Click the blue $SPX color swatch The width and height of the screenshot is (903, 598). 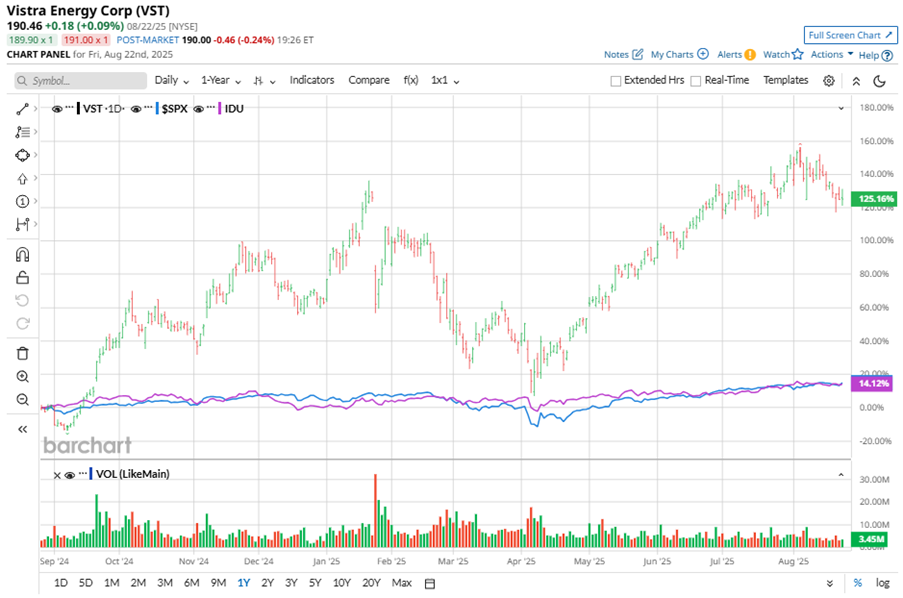coord(157,108)
